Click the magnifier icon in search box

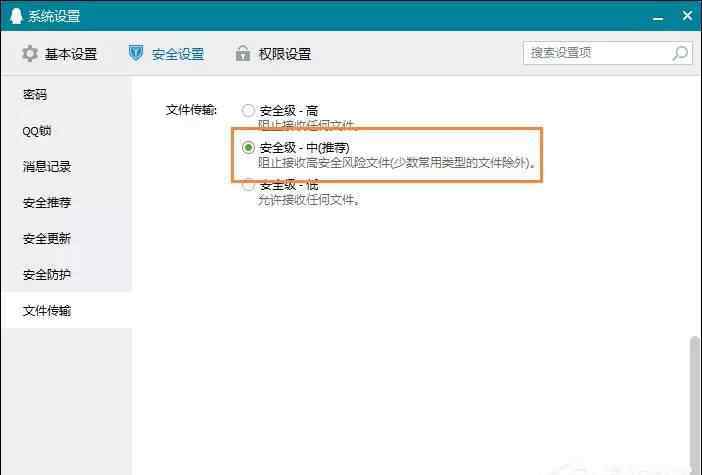click(680, 53)
